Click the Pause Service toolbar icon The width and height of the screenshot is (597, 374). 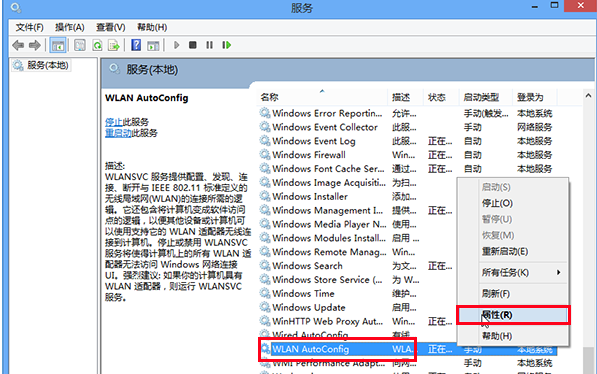(209, 45)
